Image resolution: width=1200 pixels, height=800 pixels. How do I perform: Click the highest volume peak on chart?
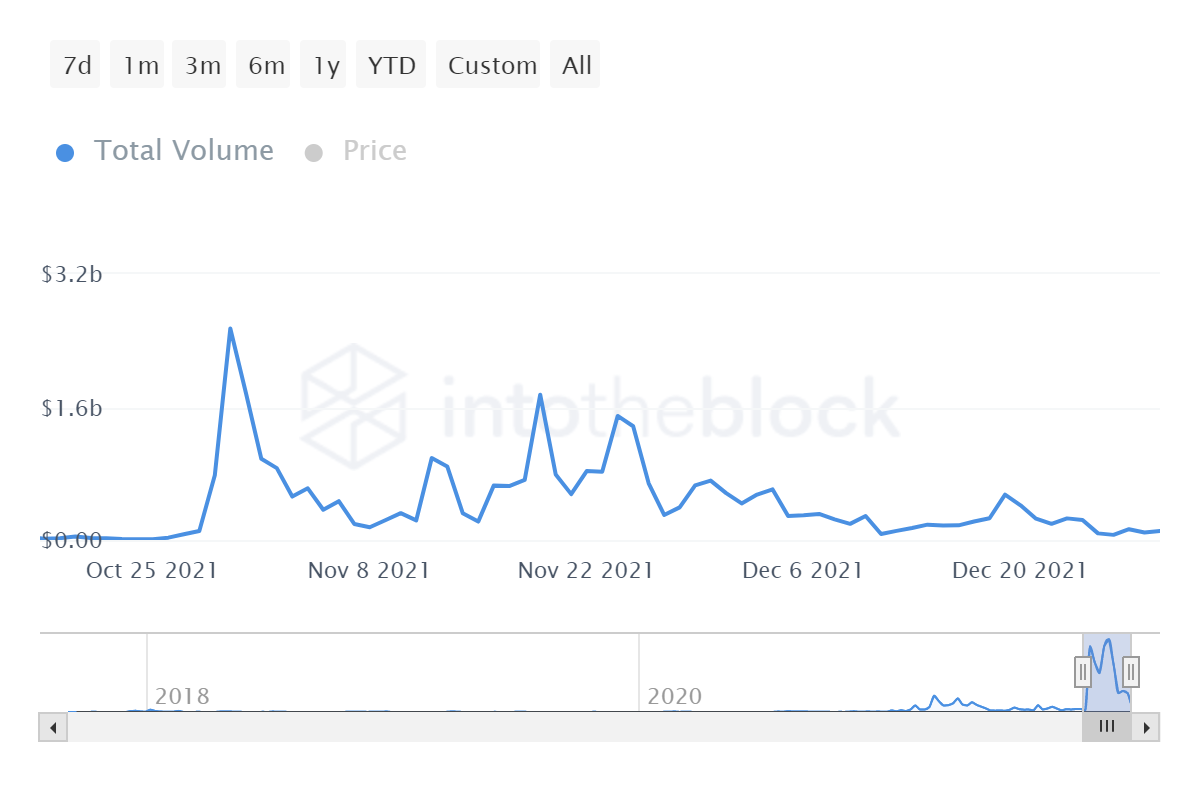[x=230, y=329]
